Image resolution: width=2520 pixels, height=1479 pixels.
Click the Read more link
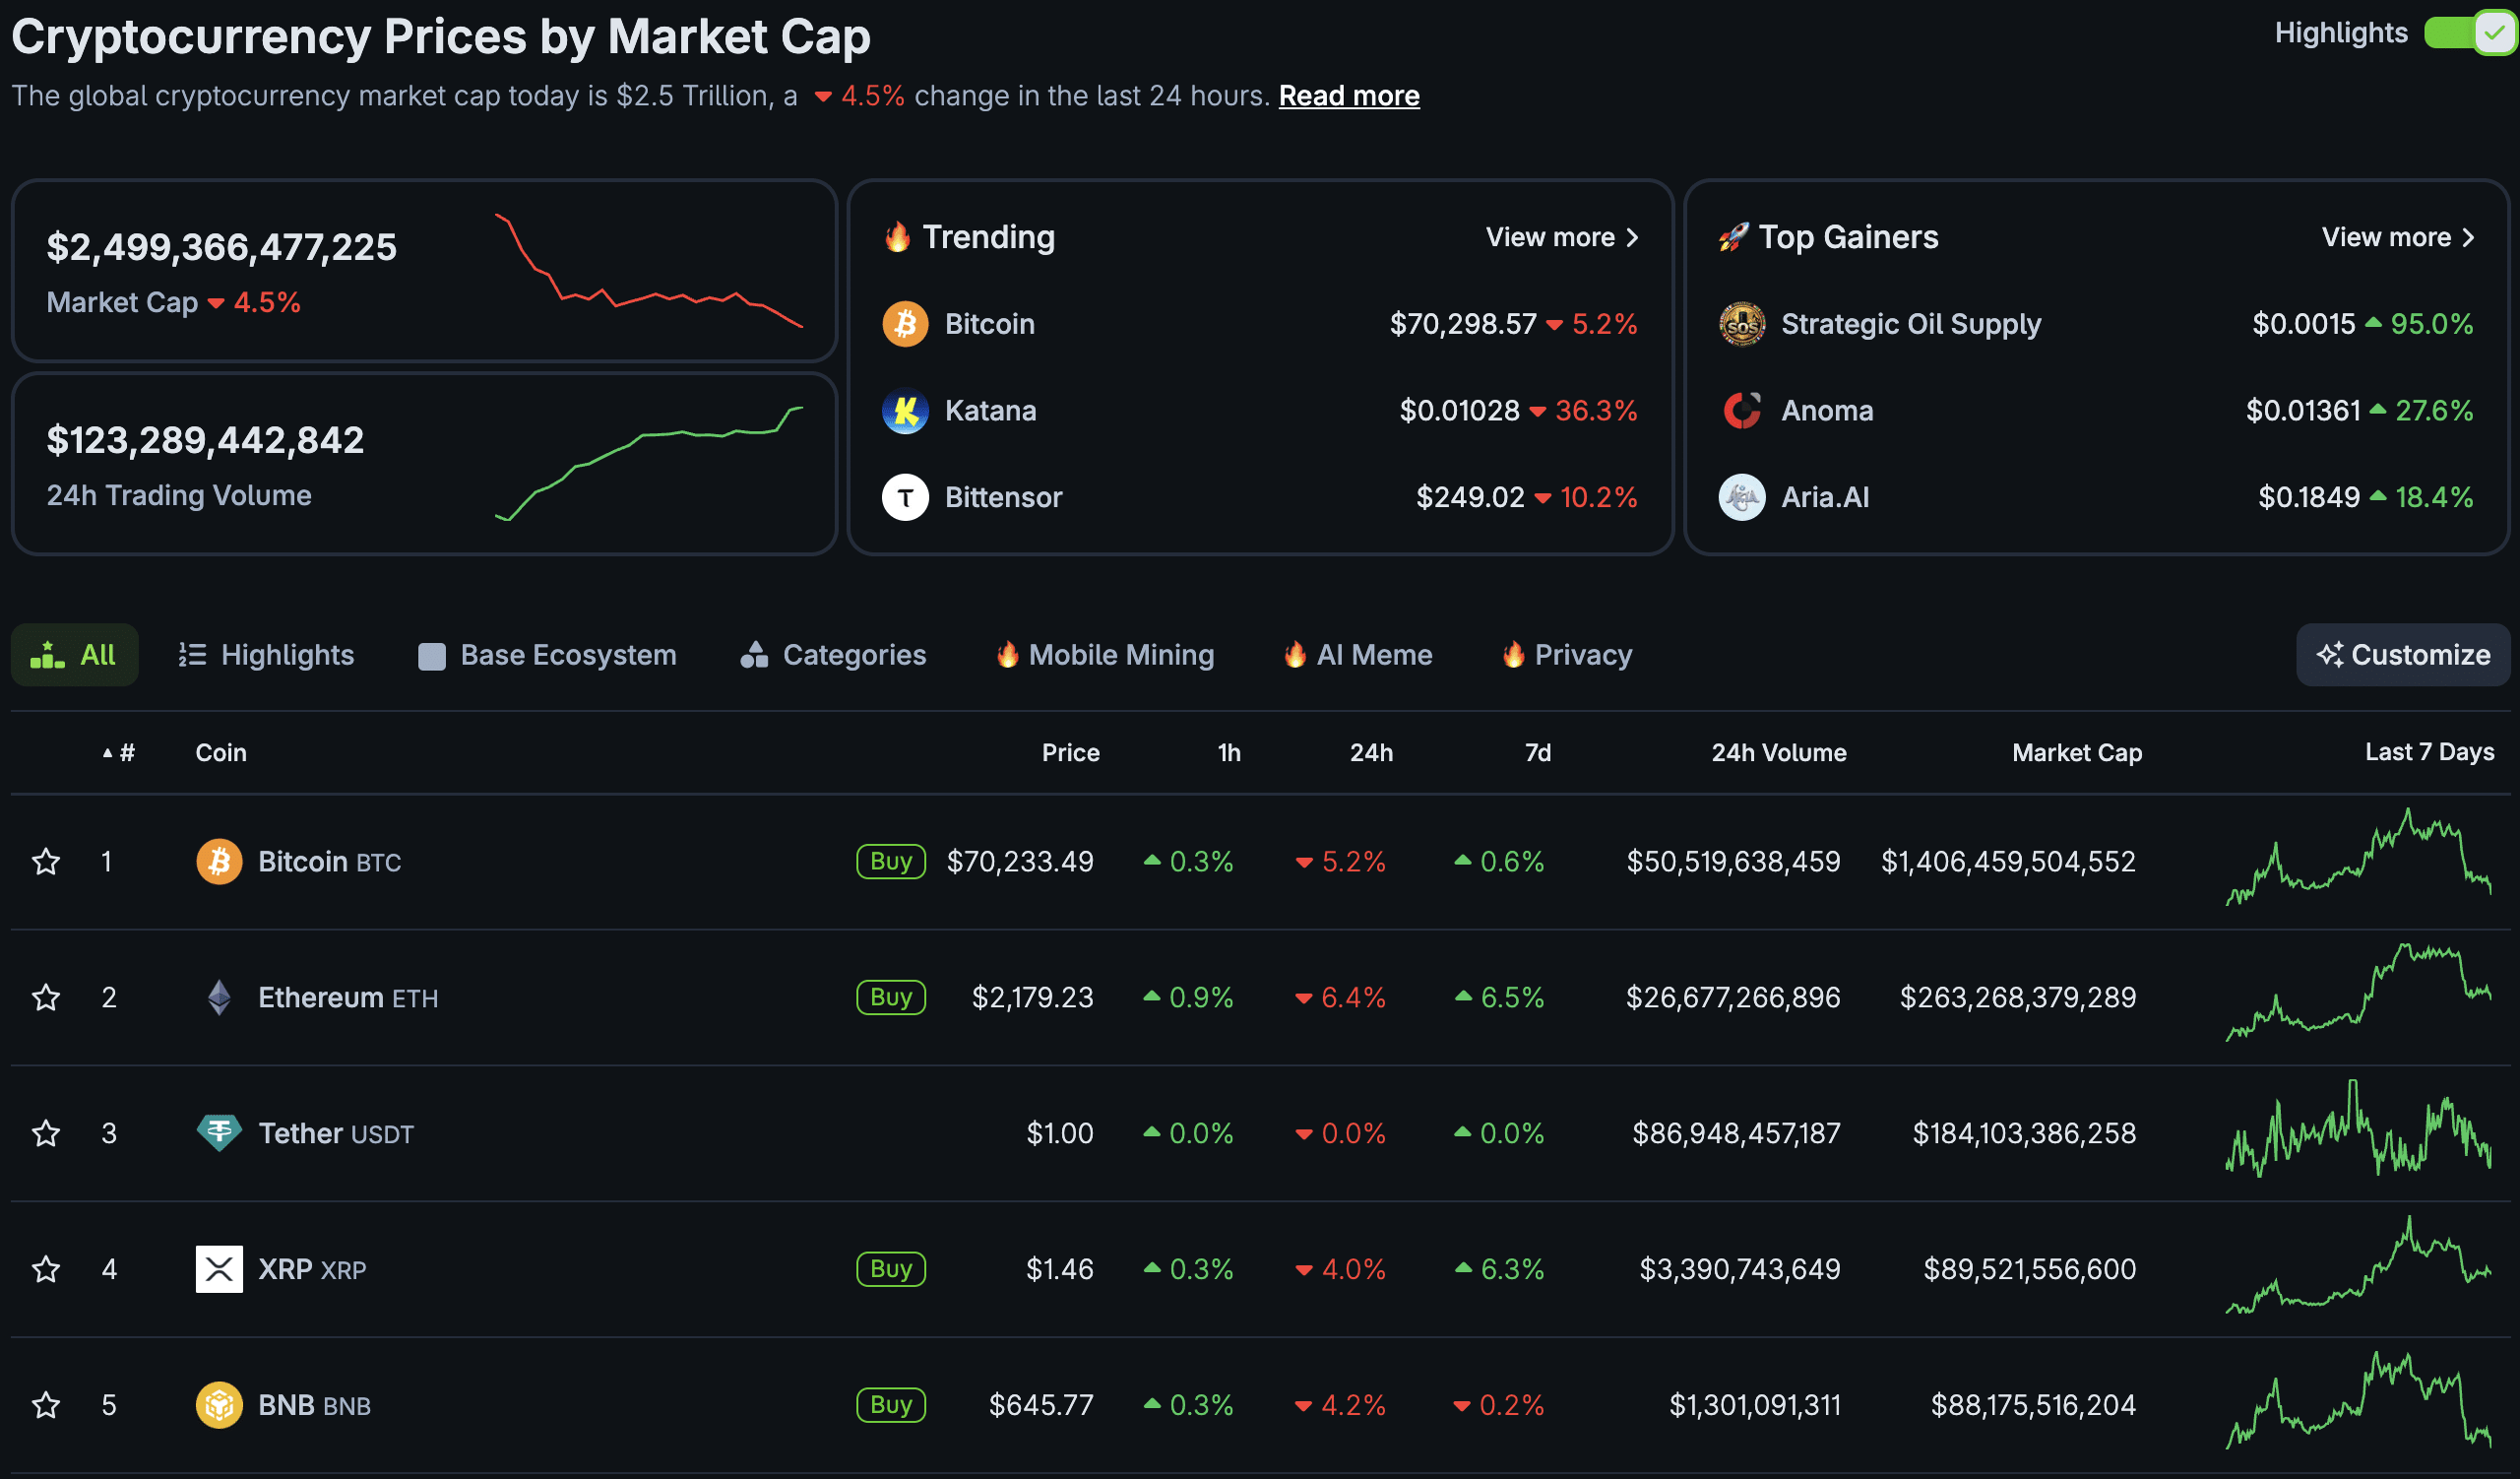(x=1348, y=95)
